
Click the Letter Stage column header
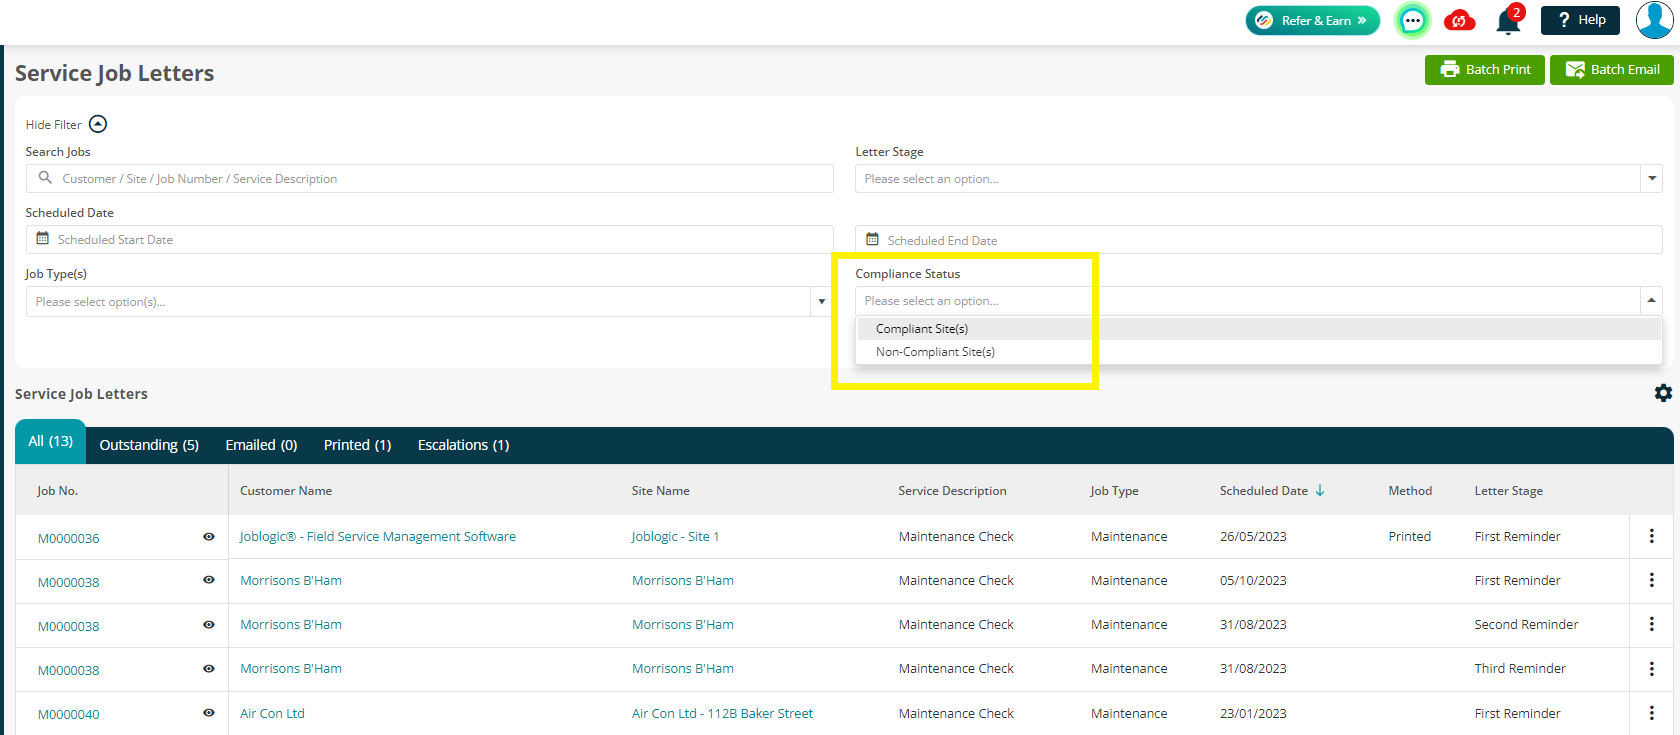point(1508,491)
